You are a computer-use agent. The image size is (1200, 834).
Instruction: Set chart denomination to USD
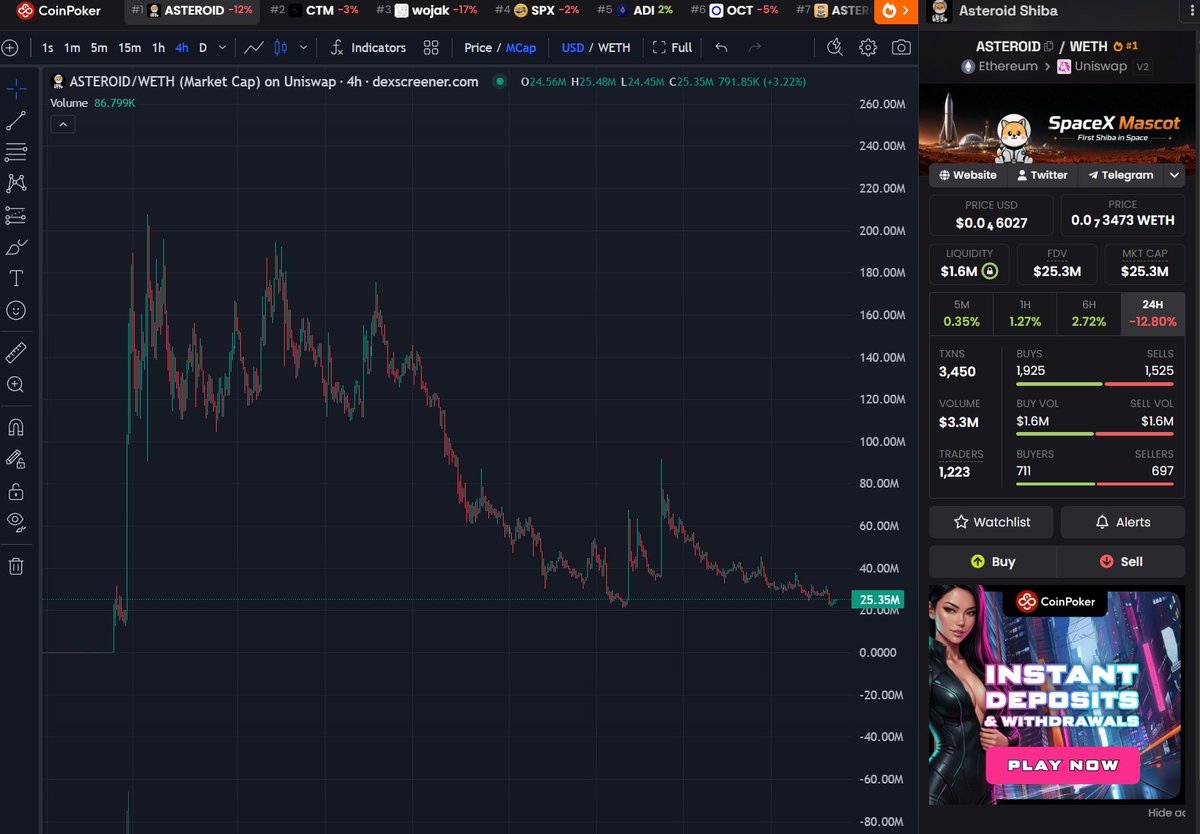[573, 47]
